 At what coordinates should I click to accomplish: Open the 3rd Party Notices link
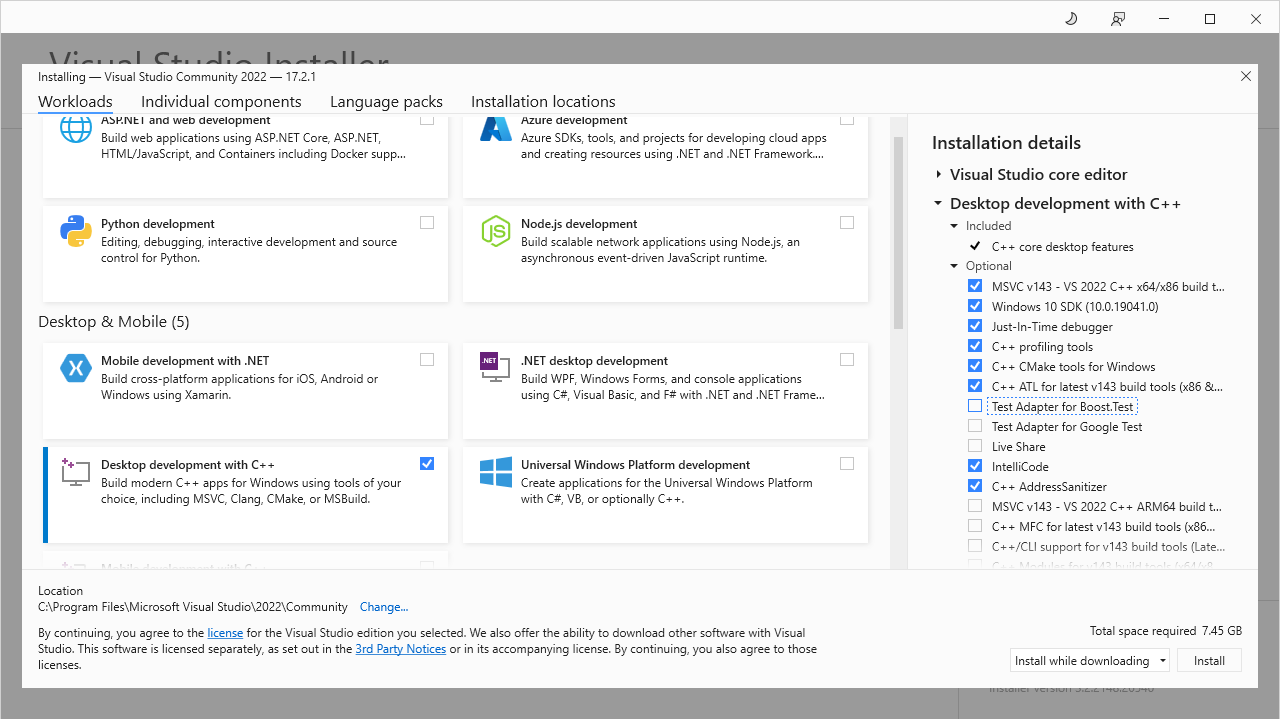(x=400, y=649)
